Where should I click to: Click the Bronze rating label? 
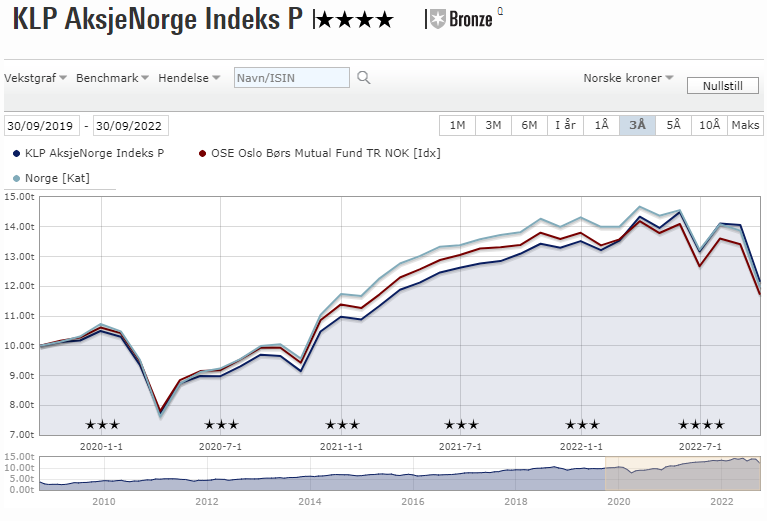(471, 20)
